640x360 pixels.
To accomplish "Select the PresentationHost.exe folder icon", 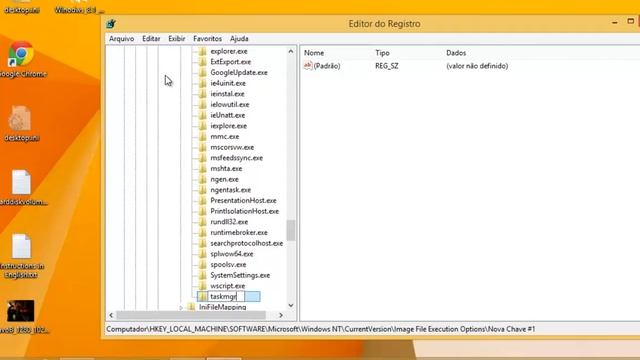I will pyautogui.click(x=202, y=200).
